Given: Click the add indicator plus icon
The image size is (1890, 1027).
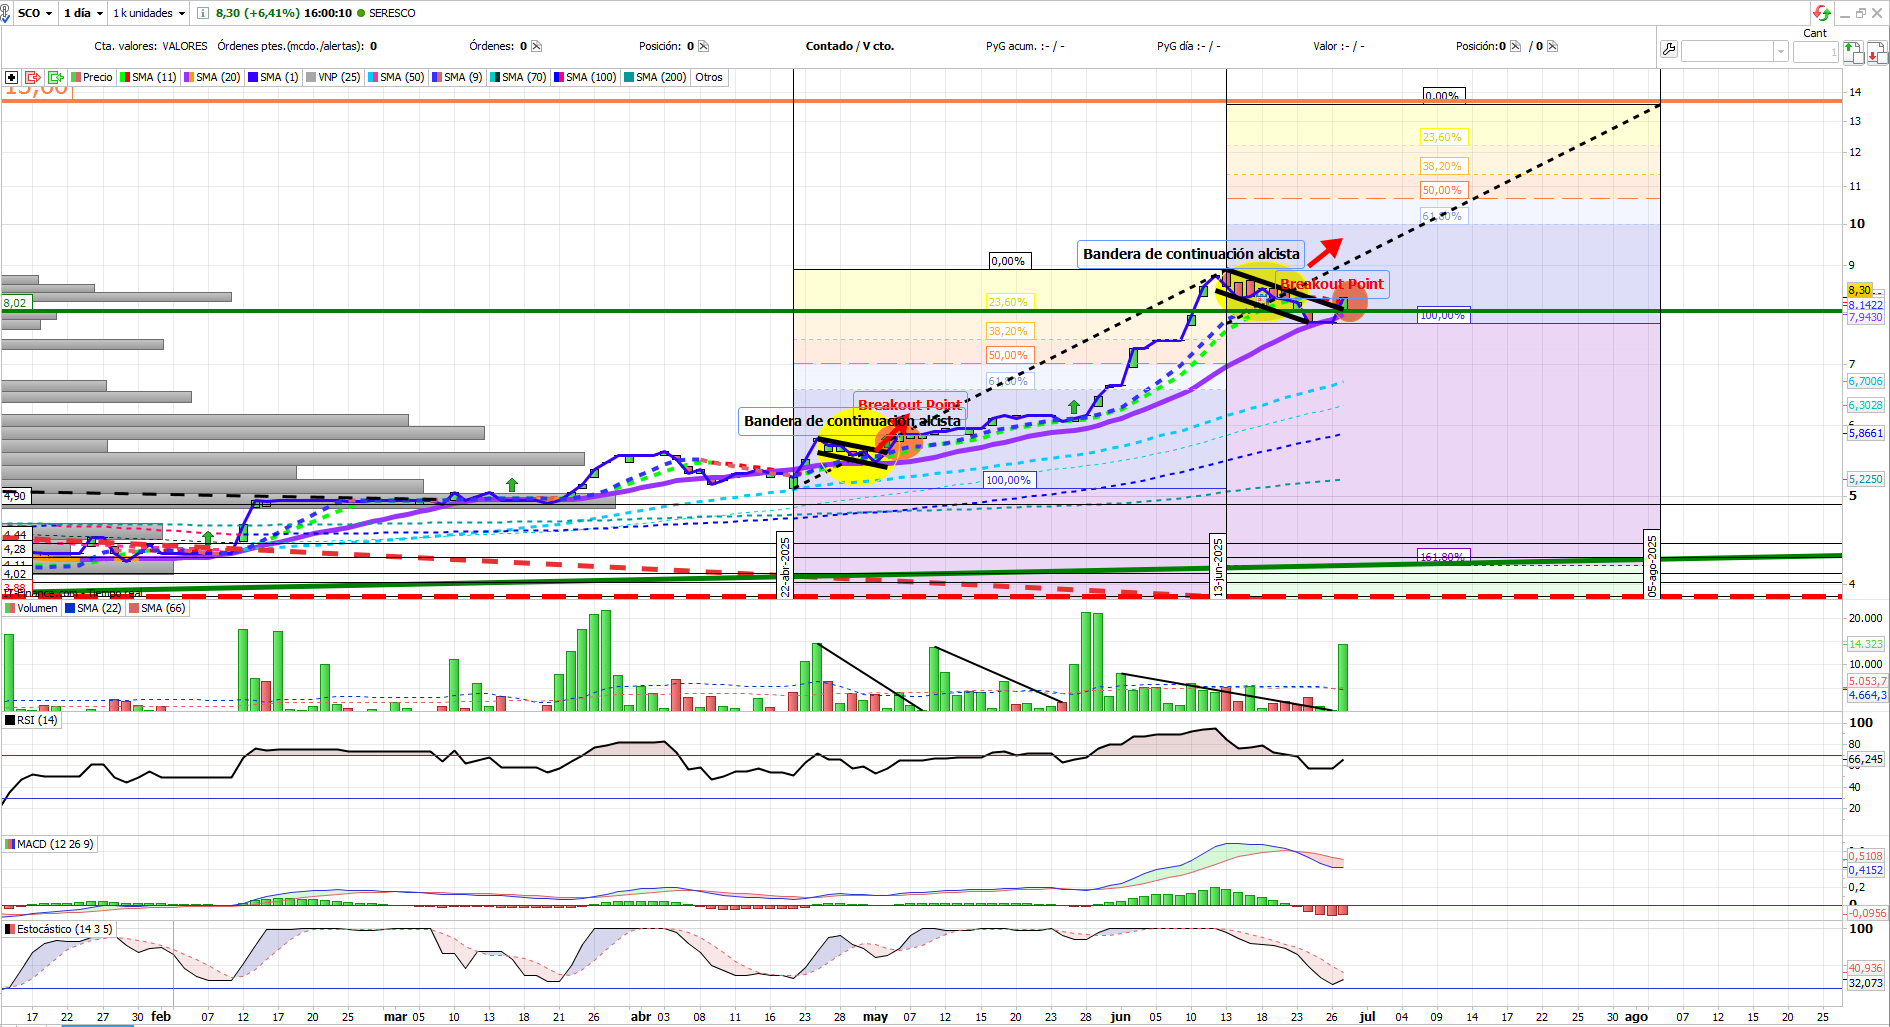Looking at the screenshot, I should click(x=11, y=77).
